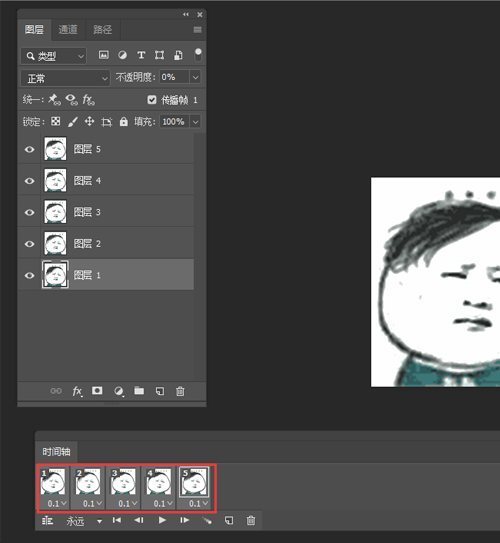The height and width of the screenshot is (543, 500).
Task: Open the 正常 blend mode dropdown
Action: tap(65, 78)
